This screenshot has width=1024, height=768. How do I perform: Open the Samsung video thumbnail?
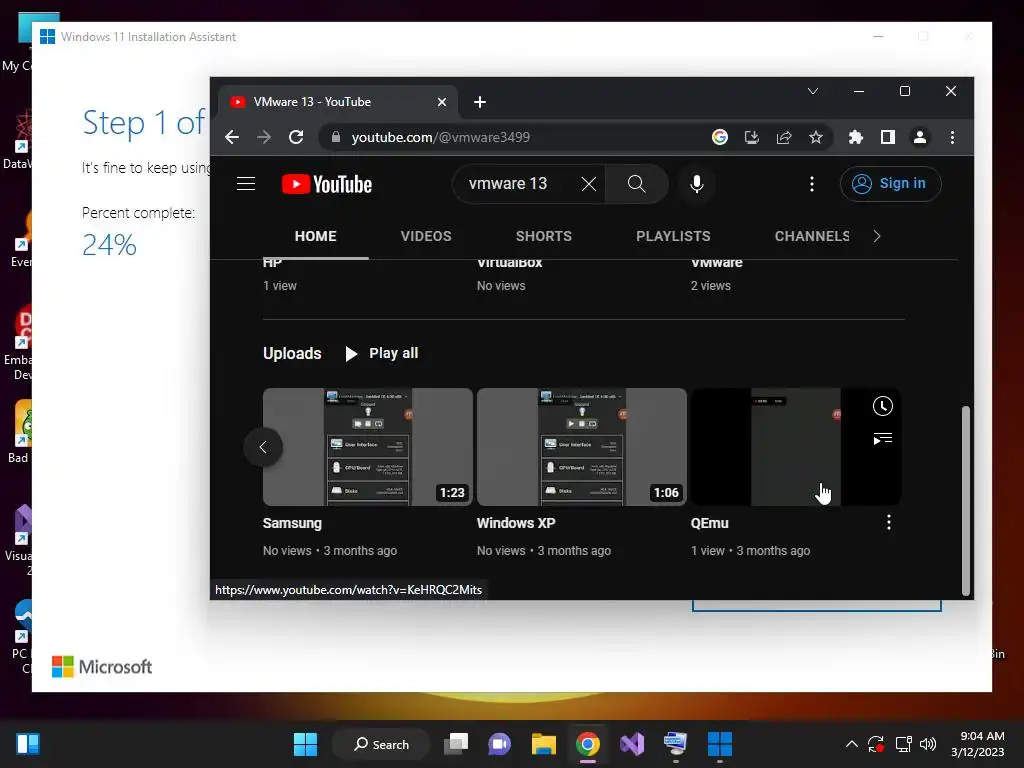368,447
